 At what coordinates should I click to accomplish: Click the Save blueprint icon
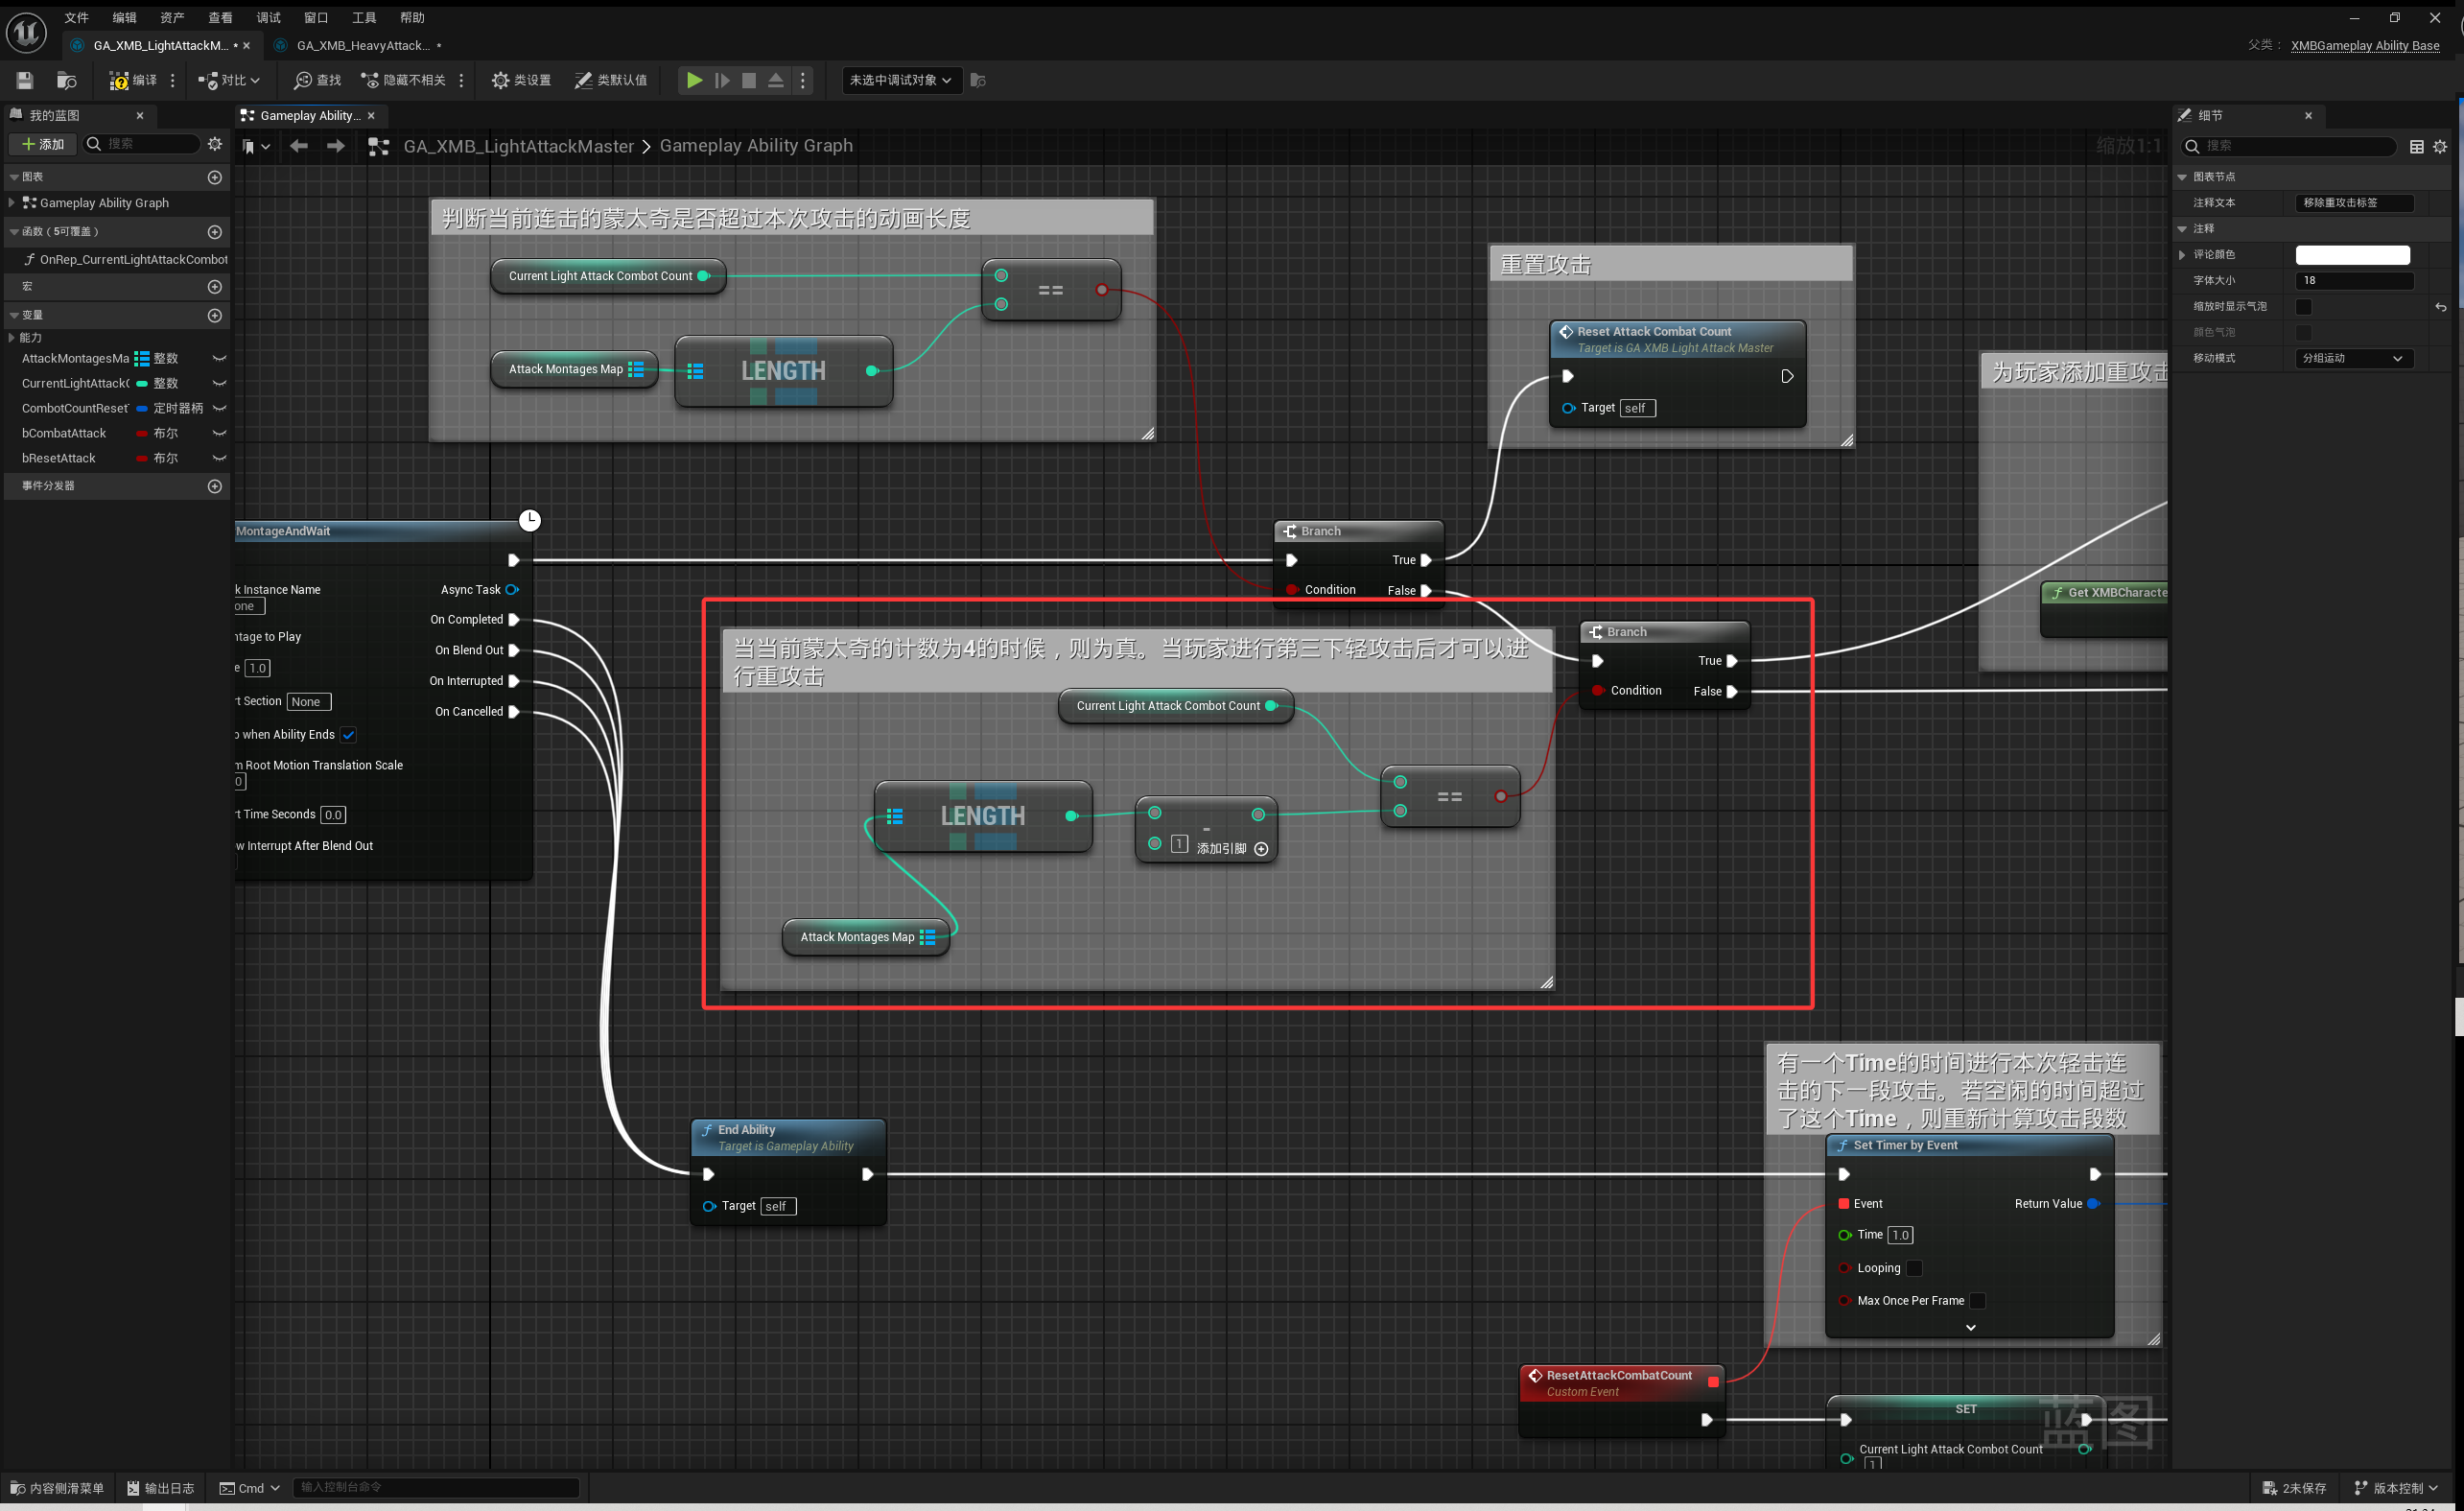tap(25, 80)
